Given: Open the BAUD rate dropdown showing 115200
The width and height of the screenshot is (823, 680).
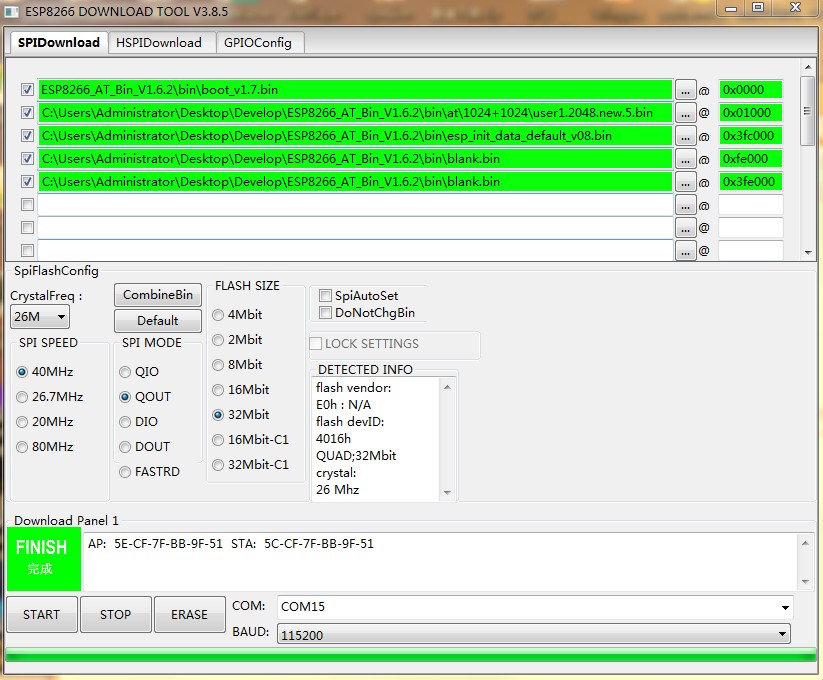Looking at the screenshot, I should (533, 634).
